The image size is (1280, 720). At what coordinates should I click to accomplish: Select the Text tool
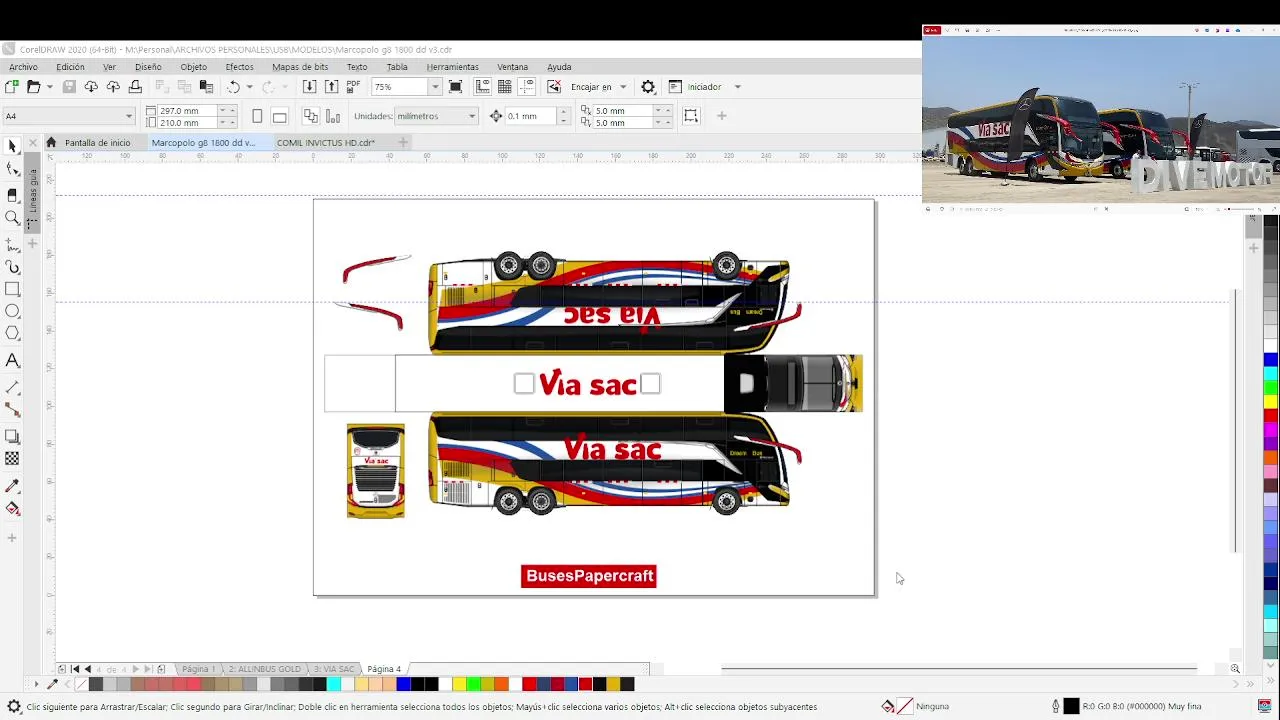(x=12, y=360)
